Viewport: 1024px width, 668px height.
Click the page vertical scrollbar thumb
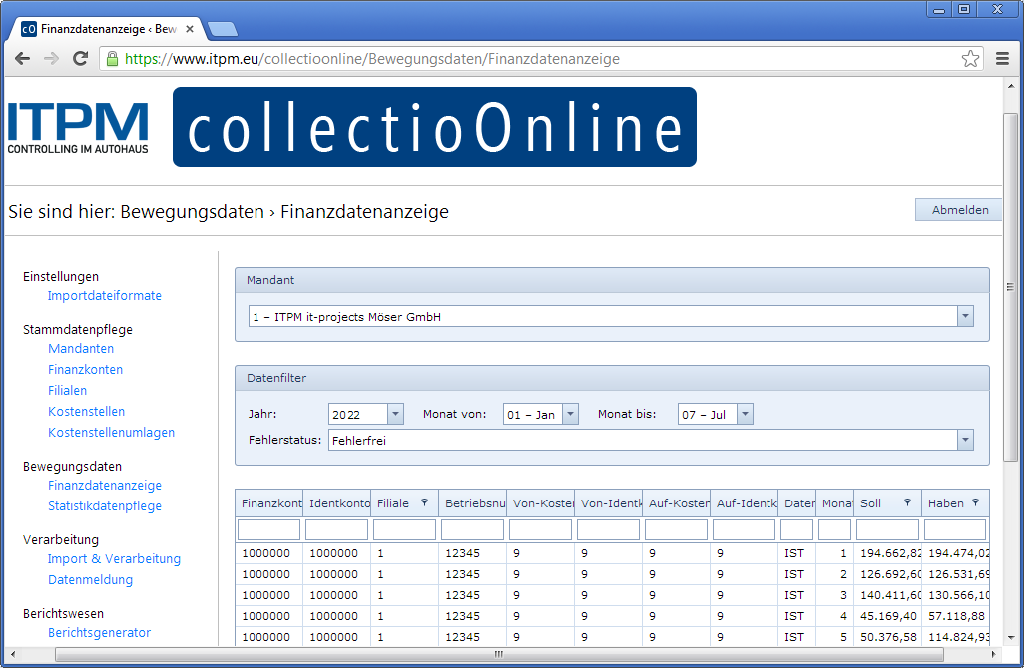pos(1010,287)
